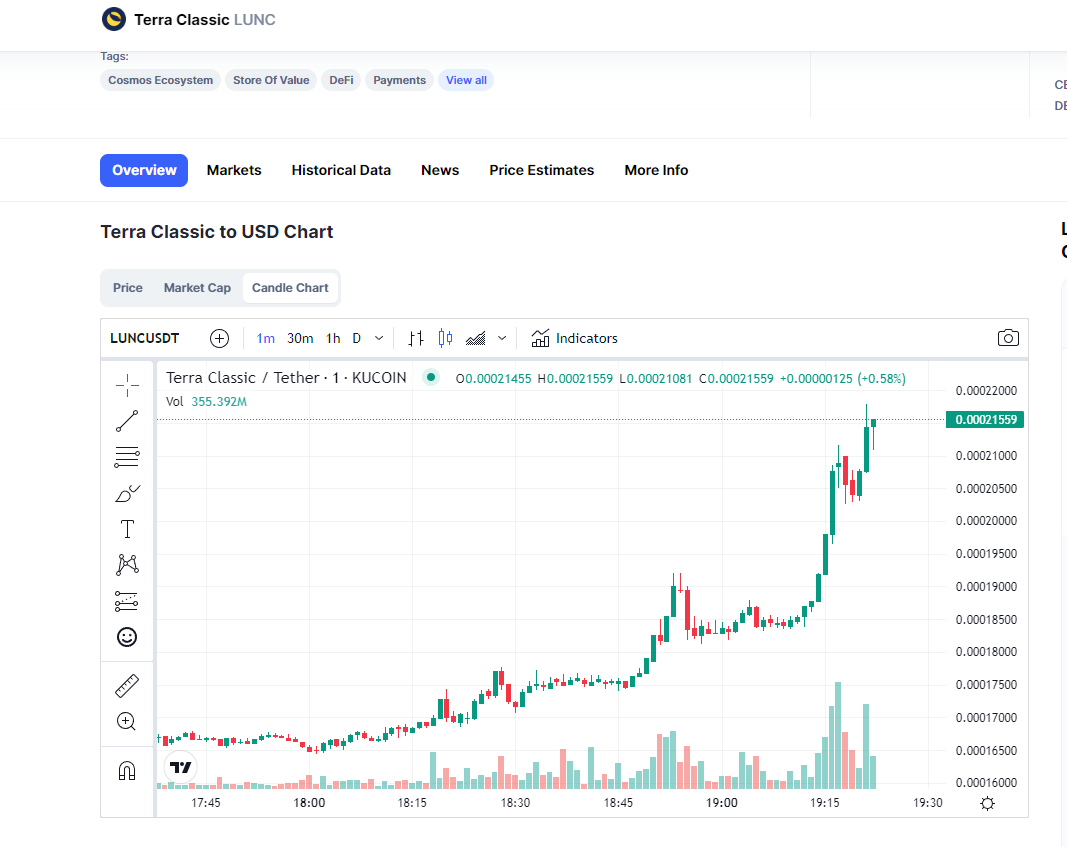This screenshot has height=847, width=1067.
Task: Click the 18:00 time axis label
Action: point(309,803)
